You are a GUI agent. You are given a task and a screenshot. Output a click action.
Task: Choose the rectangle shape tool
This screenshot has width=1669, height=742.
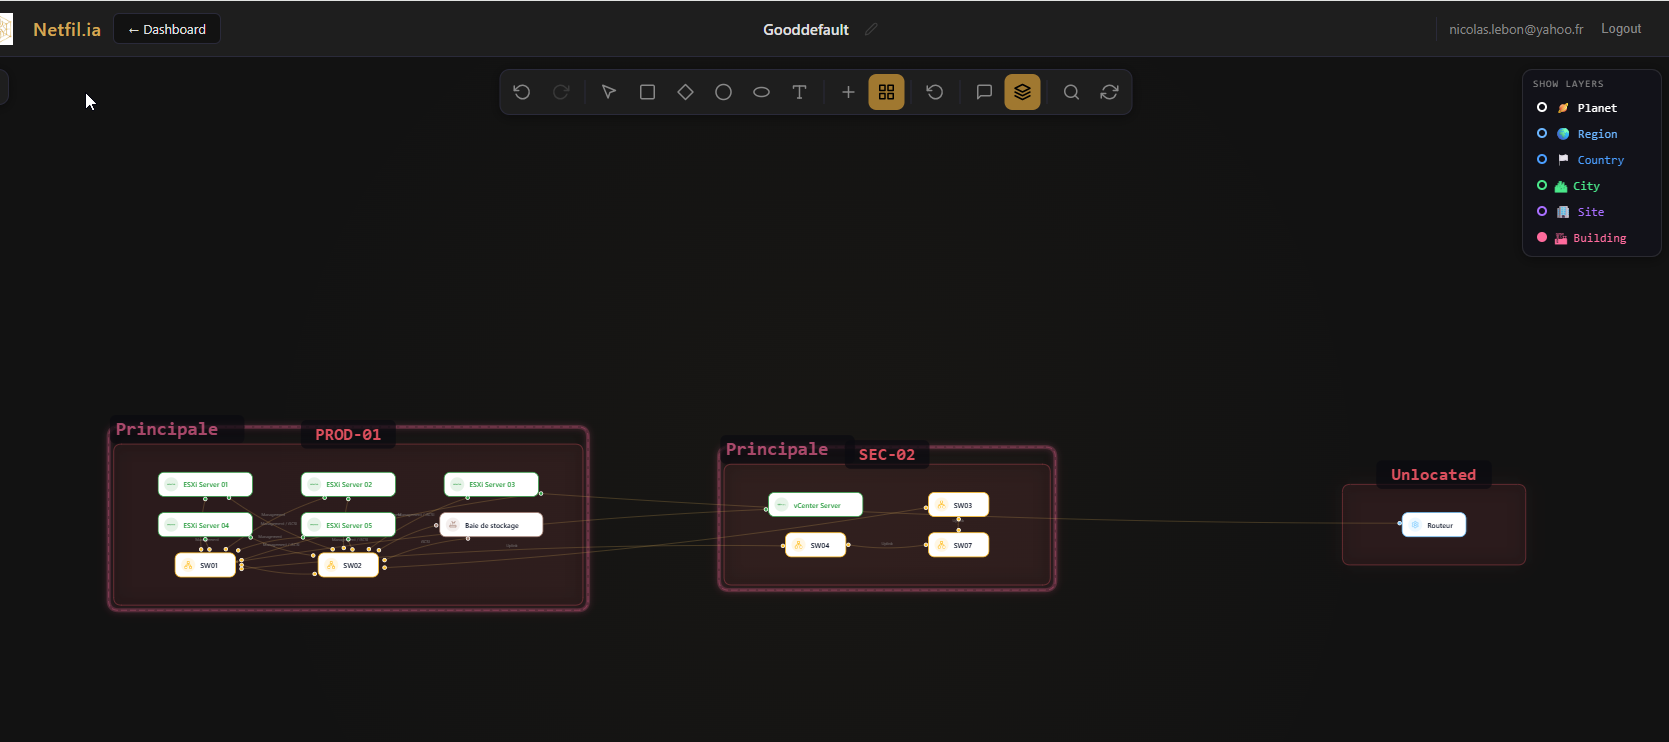[x=647, y=92]
